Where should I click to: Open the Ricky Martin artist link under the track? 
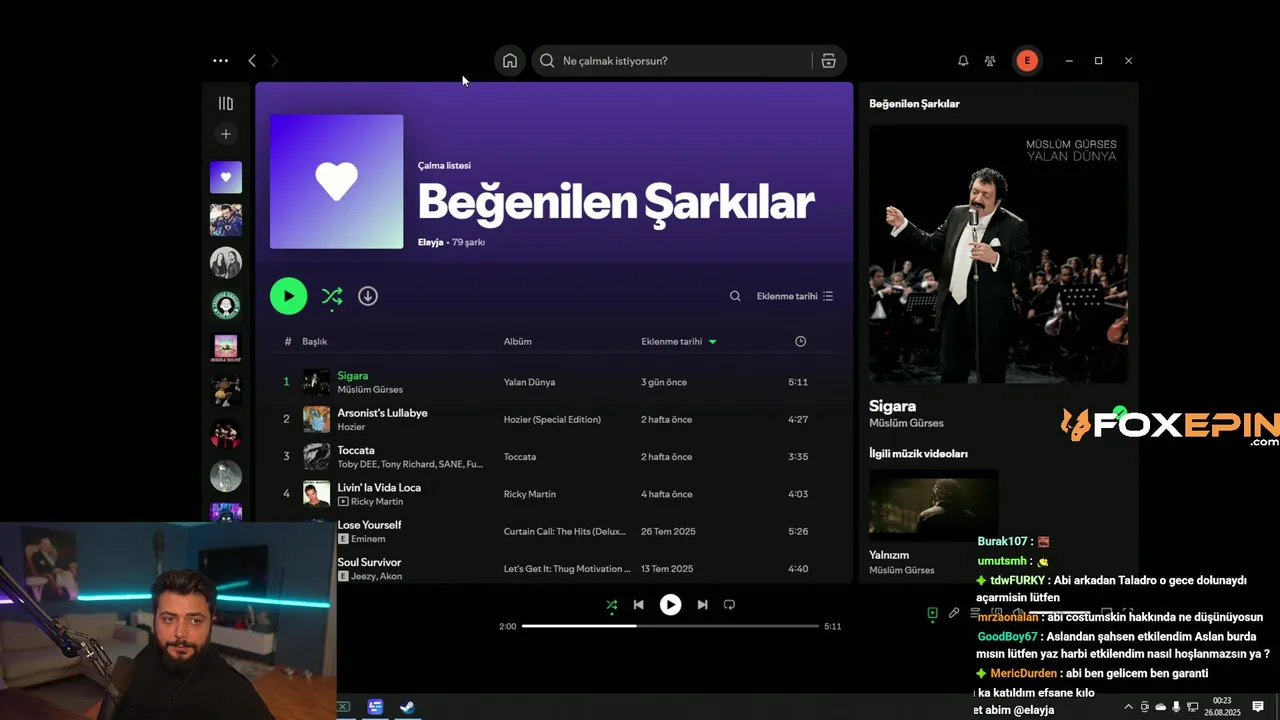coord(375,501)
